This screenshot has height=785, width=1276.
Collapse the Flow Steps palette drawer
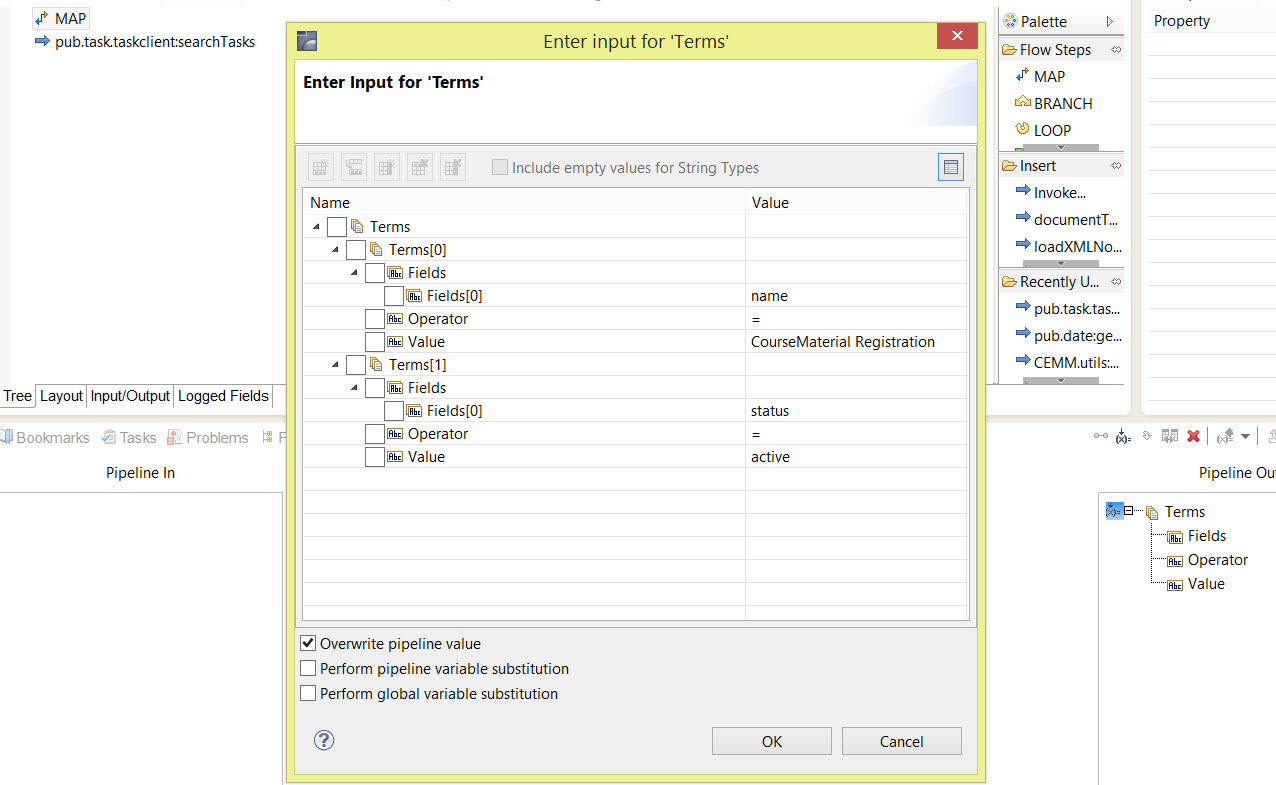tap(1116, 49)
